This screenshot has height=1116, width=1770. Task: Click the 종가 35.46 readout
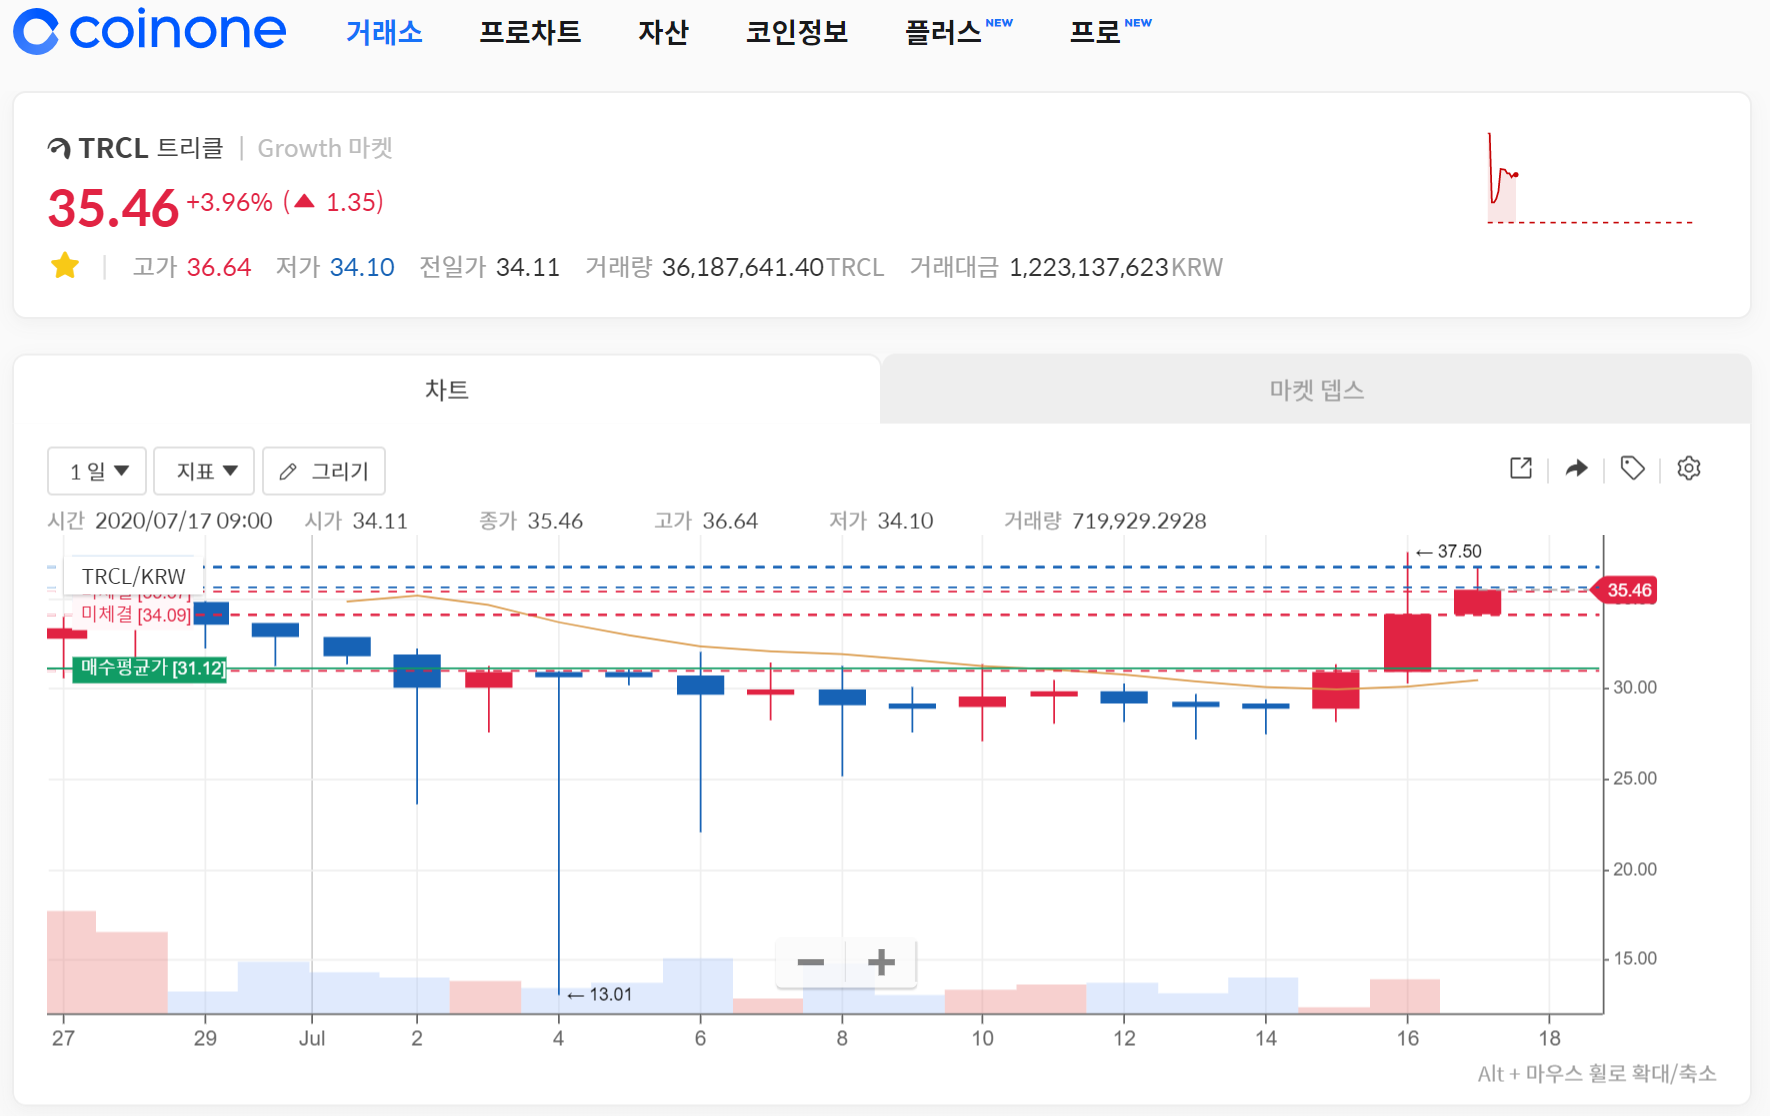pyautogui.click(x=531, y=521)
